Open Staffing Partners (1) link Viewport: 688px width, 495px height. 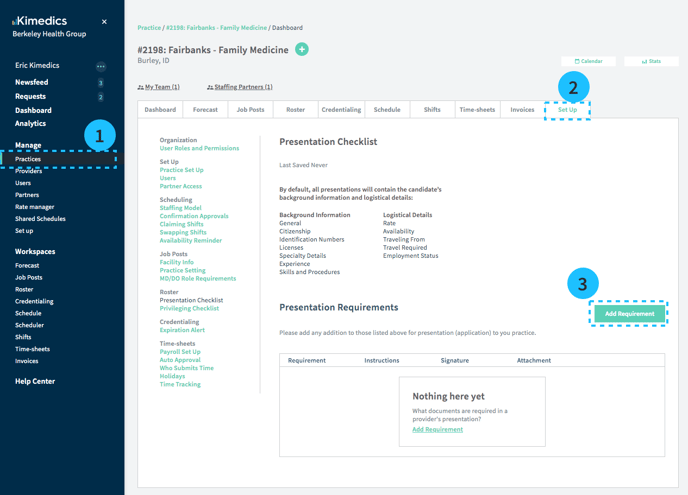click(x=240, y=87)
